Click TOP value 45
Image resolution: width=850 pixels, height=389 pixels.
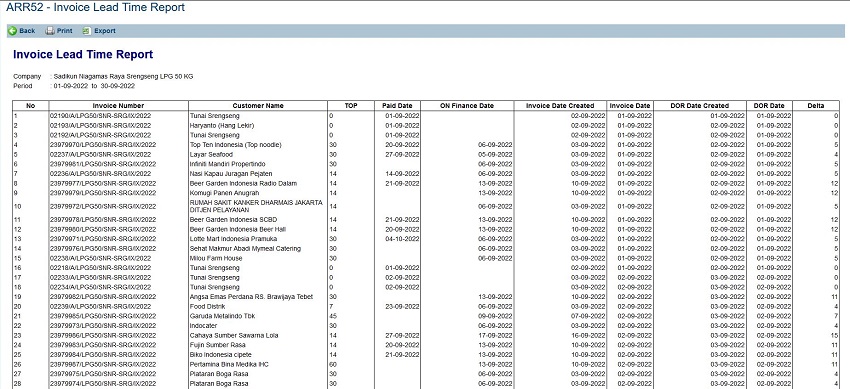(333, 316)
